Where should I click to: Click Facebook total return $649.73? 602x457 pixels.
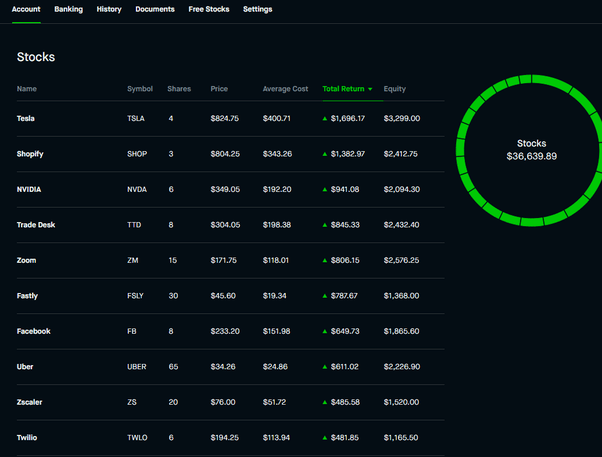click(x=345, y=331)
